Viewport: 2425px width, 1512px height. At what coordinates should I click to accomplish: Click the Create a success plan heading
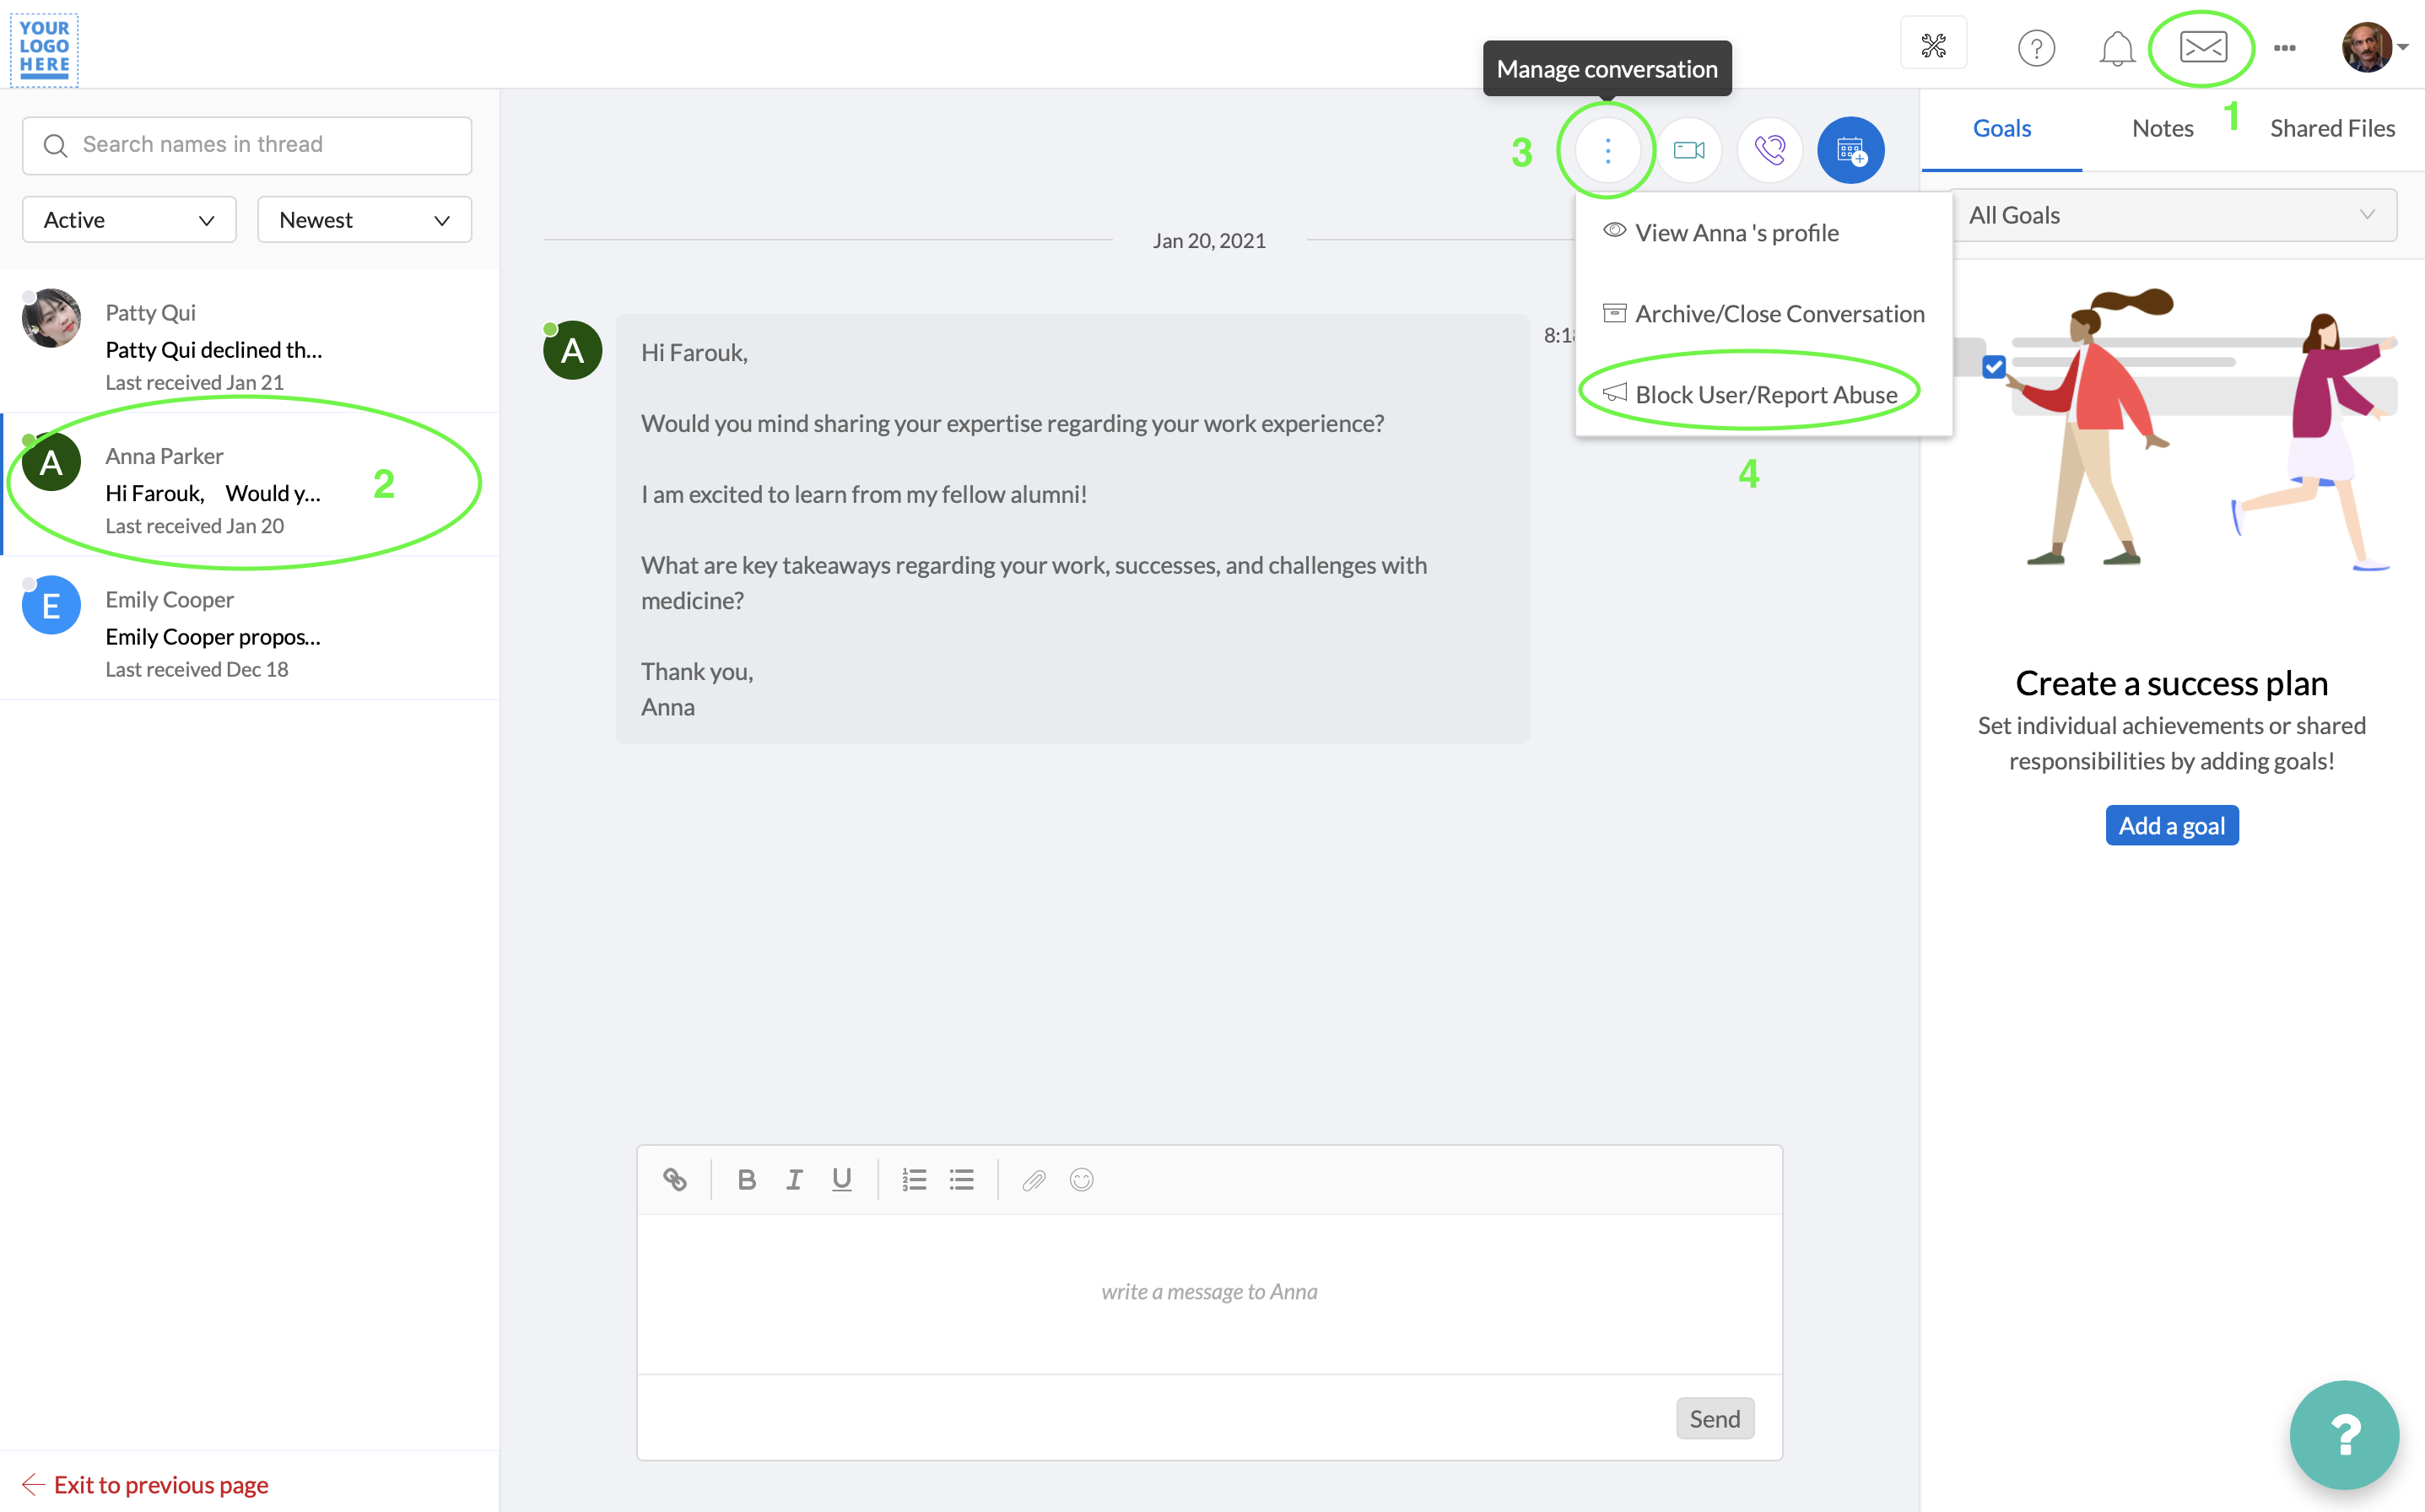click(2171, 683)
